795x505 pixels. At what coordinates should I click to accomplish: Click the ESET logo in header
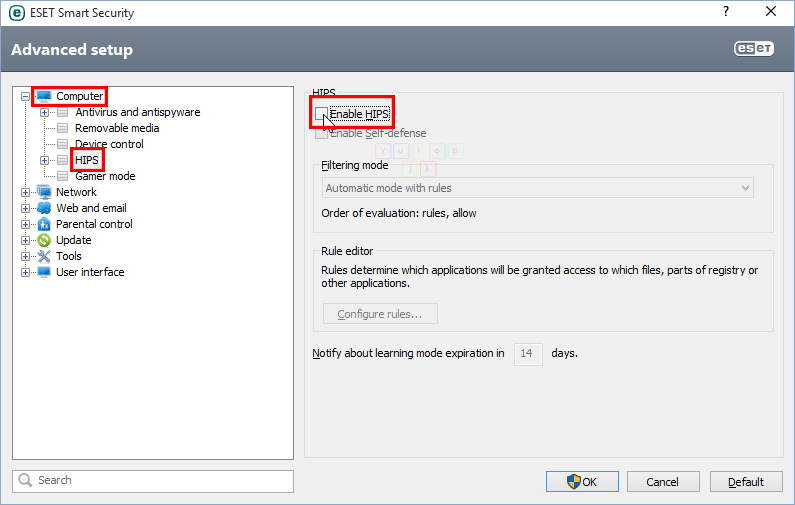(754, 49)
